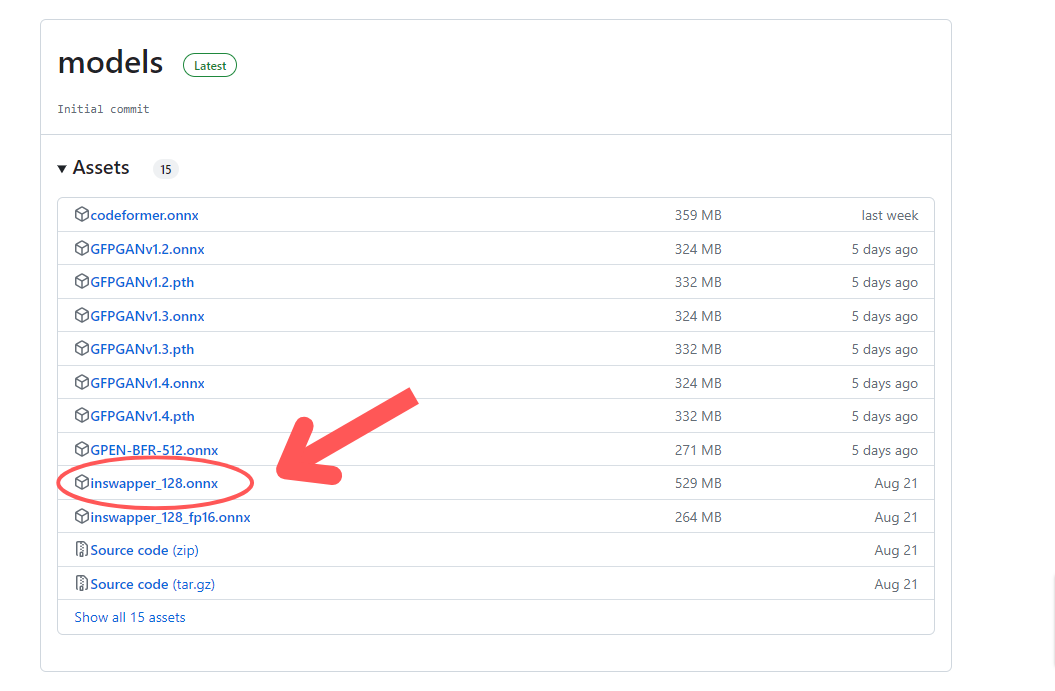Collapse the Assets section triangle
This screenshot has height=691, width=1055.
tap(62, 169)
